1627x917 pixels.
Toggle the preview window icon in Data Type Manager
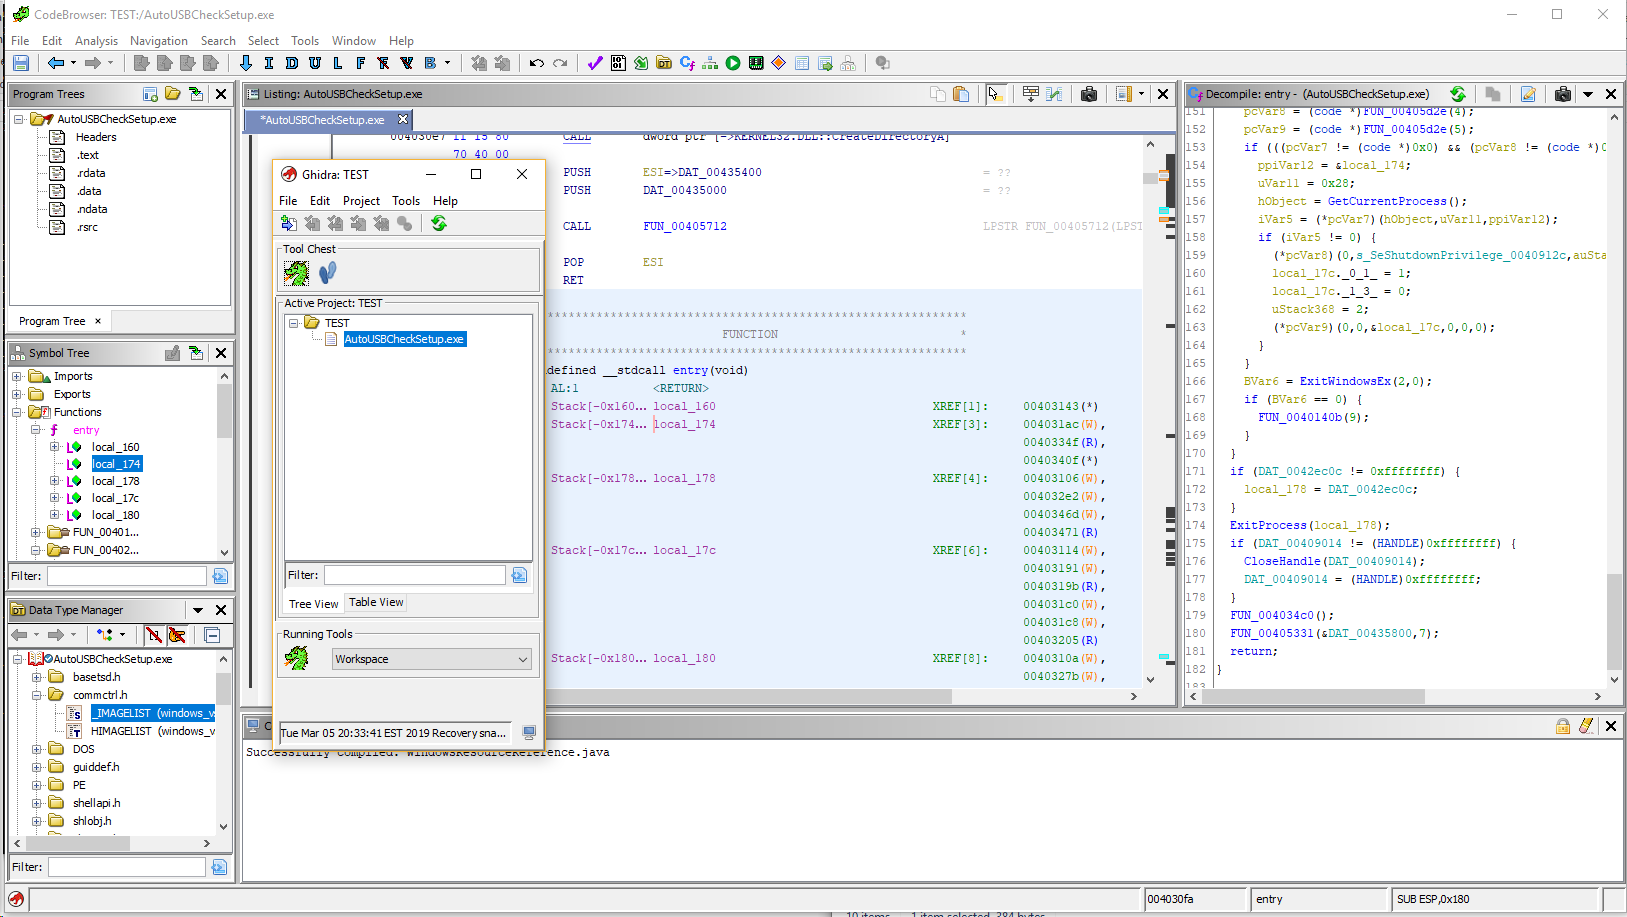212,635
